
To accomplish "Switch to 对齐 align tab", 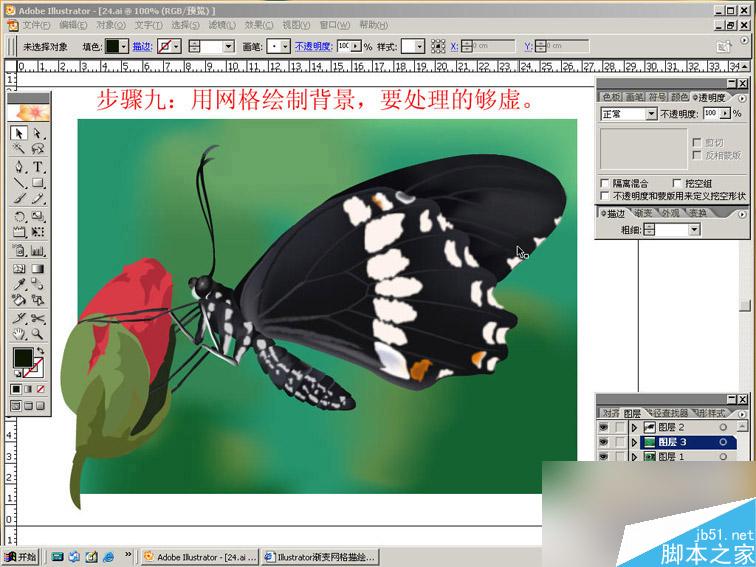I will click(x=611, y=413).
